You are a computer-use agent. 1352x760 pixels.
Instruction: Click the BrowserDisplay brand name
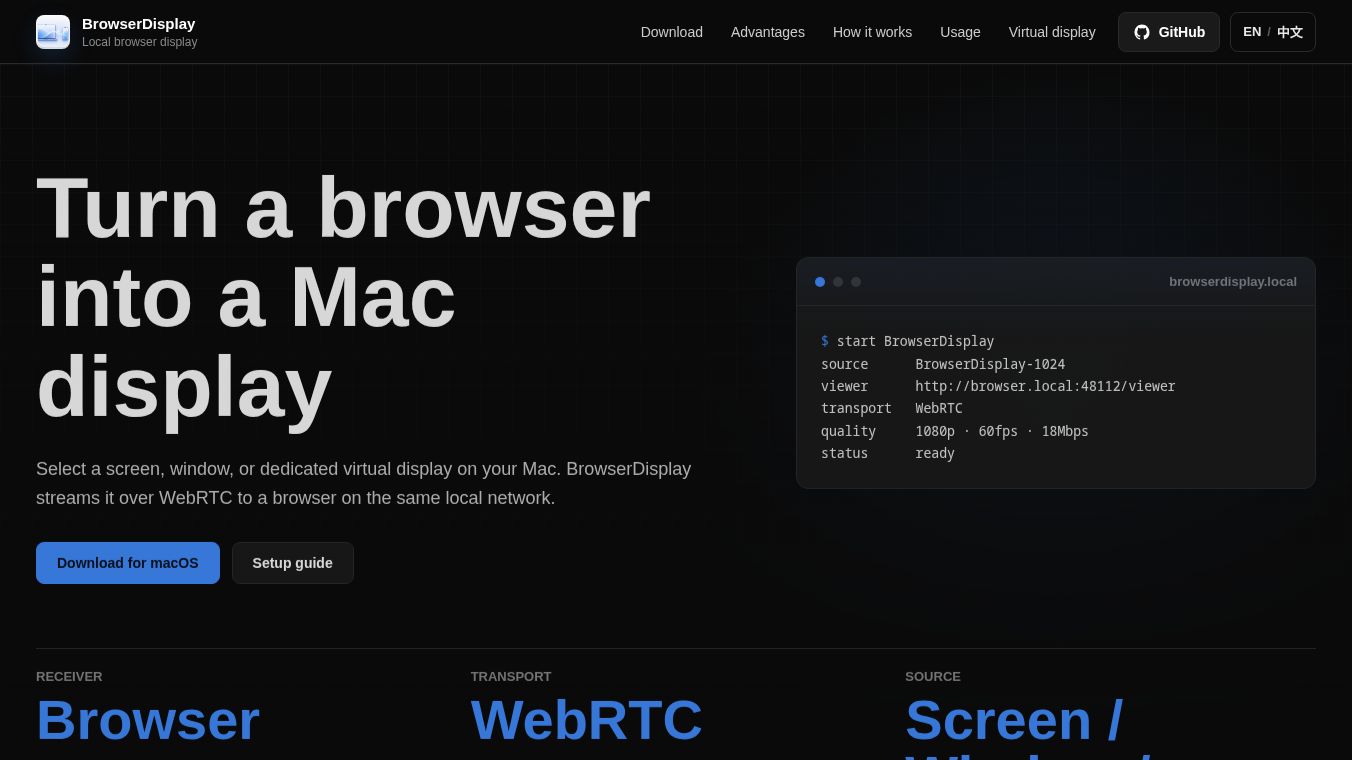139,23
